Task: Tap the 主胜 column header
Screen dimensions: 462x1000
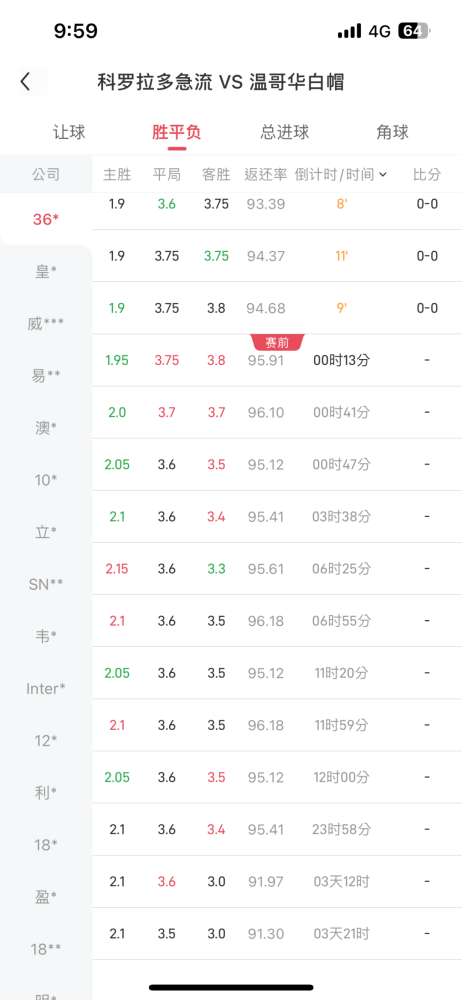Action: (117, 174)
